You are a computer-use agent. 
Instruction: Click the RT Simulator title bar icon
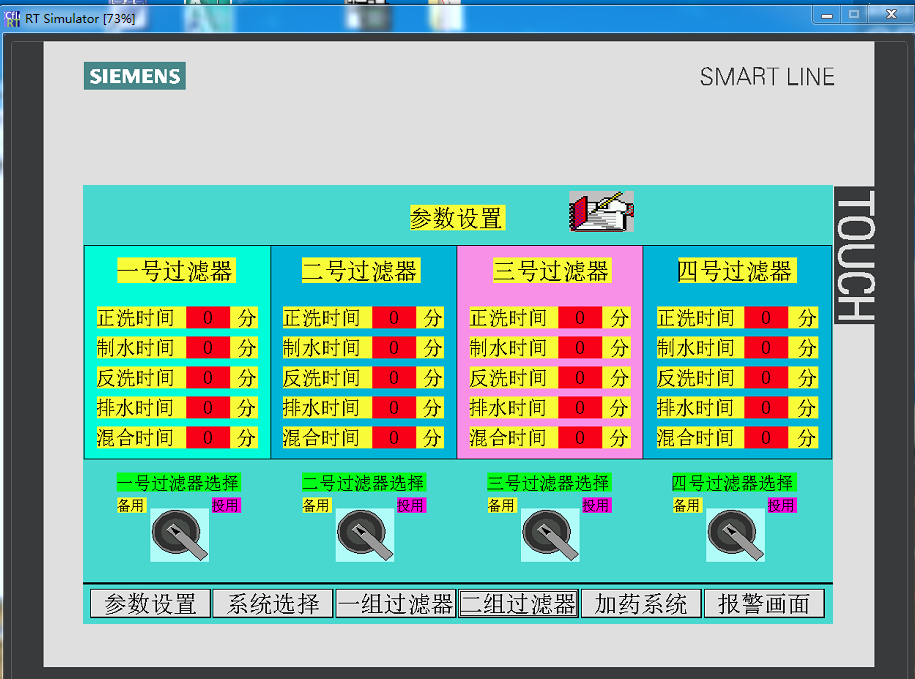coord(12,19)
